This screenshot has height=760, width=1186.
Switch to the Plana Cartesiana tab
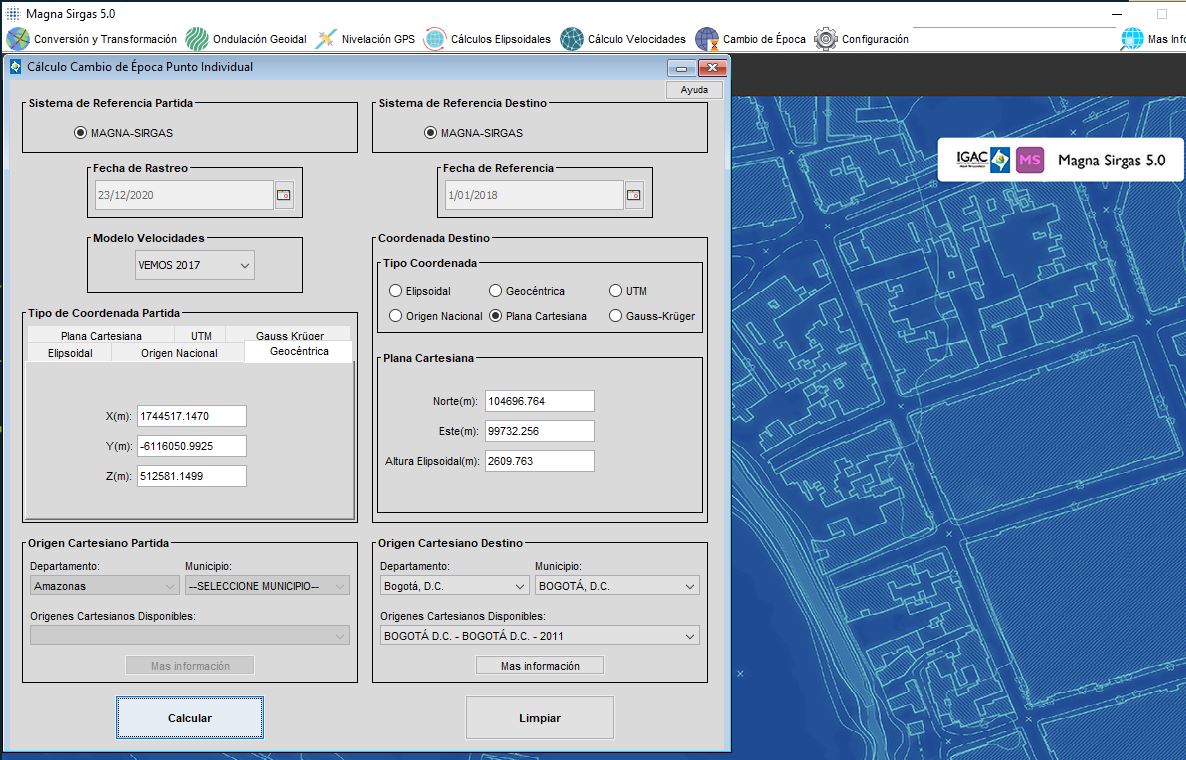point(101,336)
